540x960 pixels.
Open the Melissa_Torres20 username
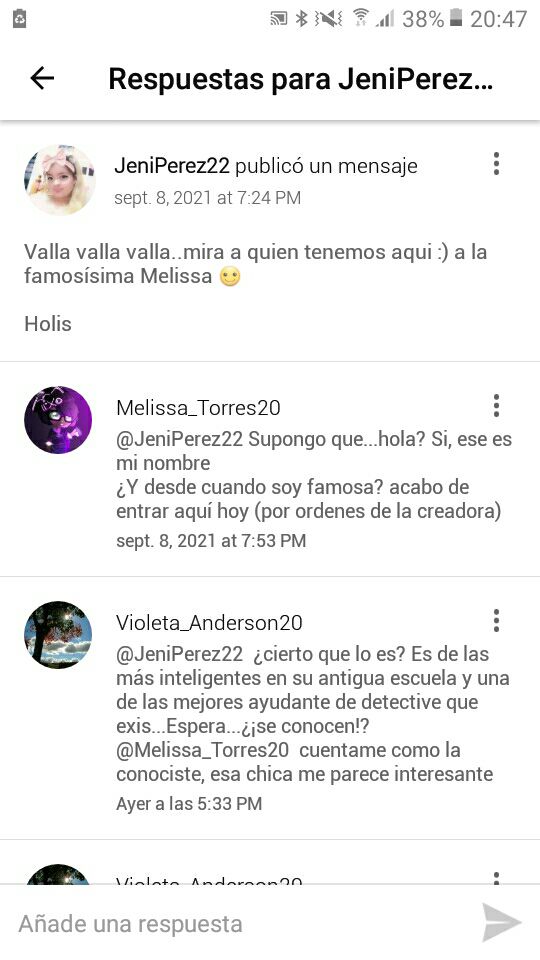coord(198,408)
